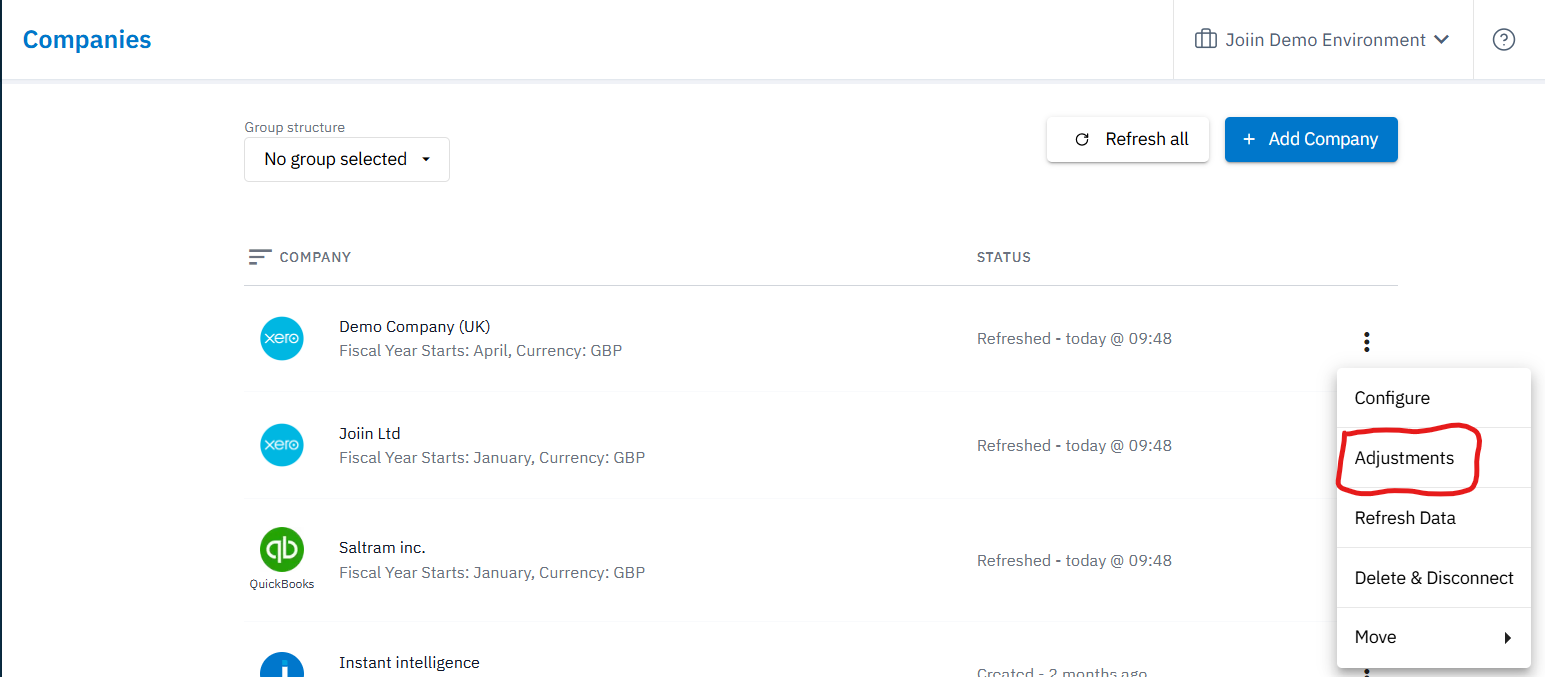Image resolution: width=1545 pixels, height=677 pixels.
Task: Click the refresh icon in Refresh all
Action: pos(1081,140)
